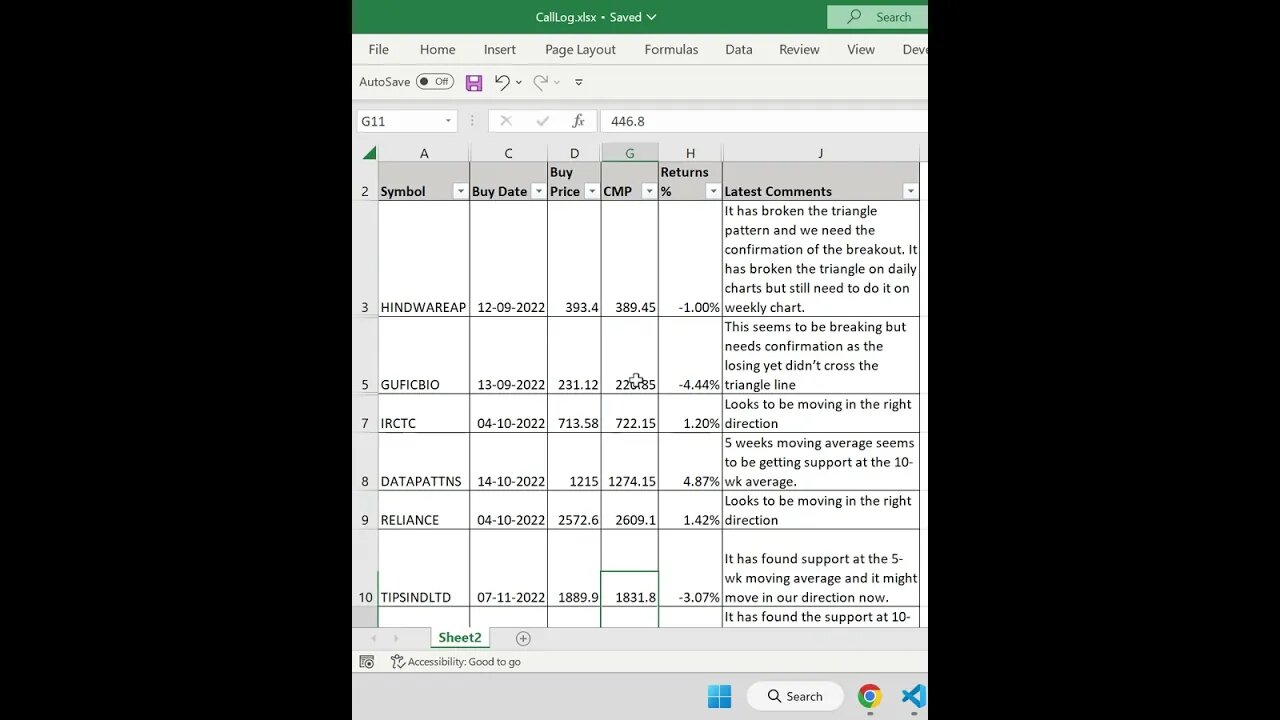This screenshot has height=720, width=1280.
Task: Toggle the AutoSave switch
Action: click(x=435, y=82)
